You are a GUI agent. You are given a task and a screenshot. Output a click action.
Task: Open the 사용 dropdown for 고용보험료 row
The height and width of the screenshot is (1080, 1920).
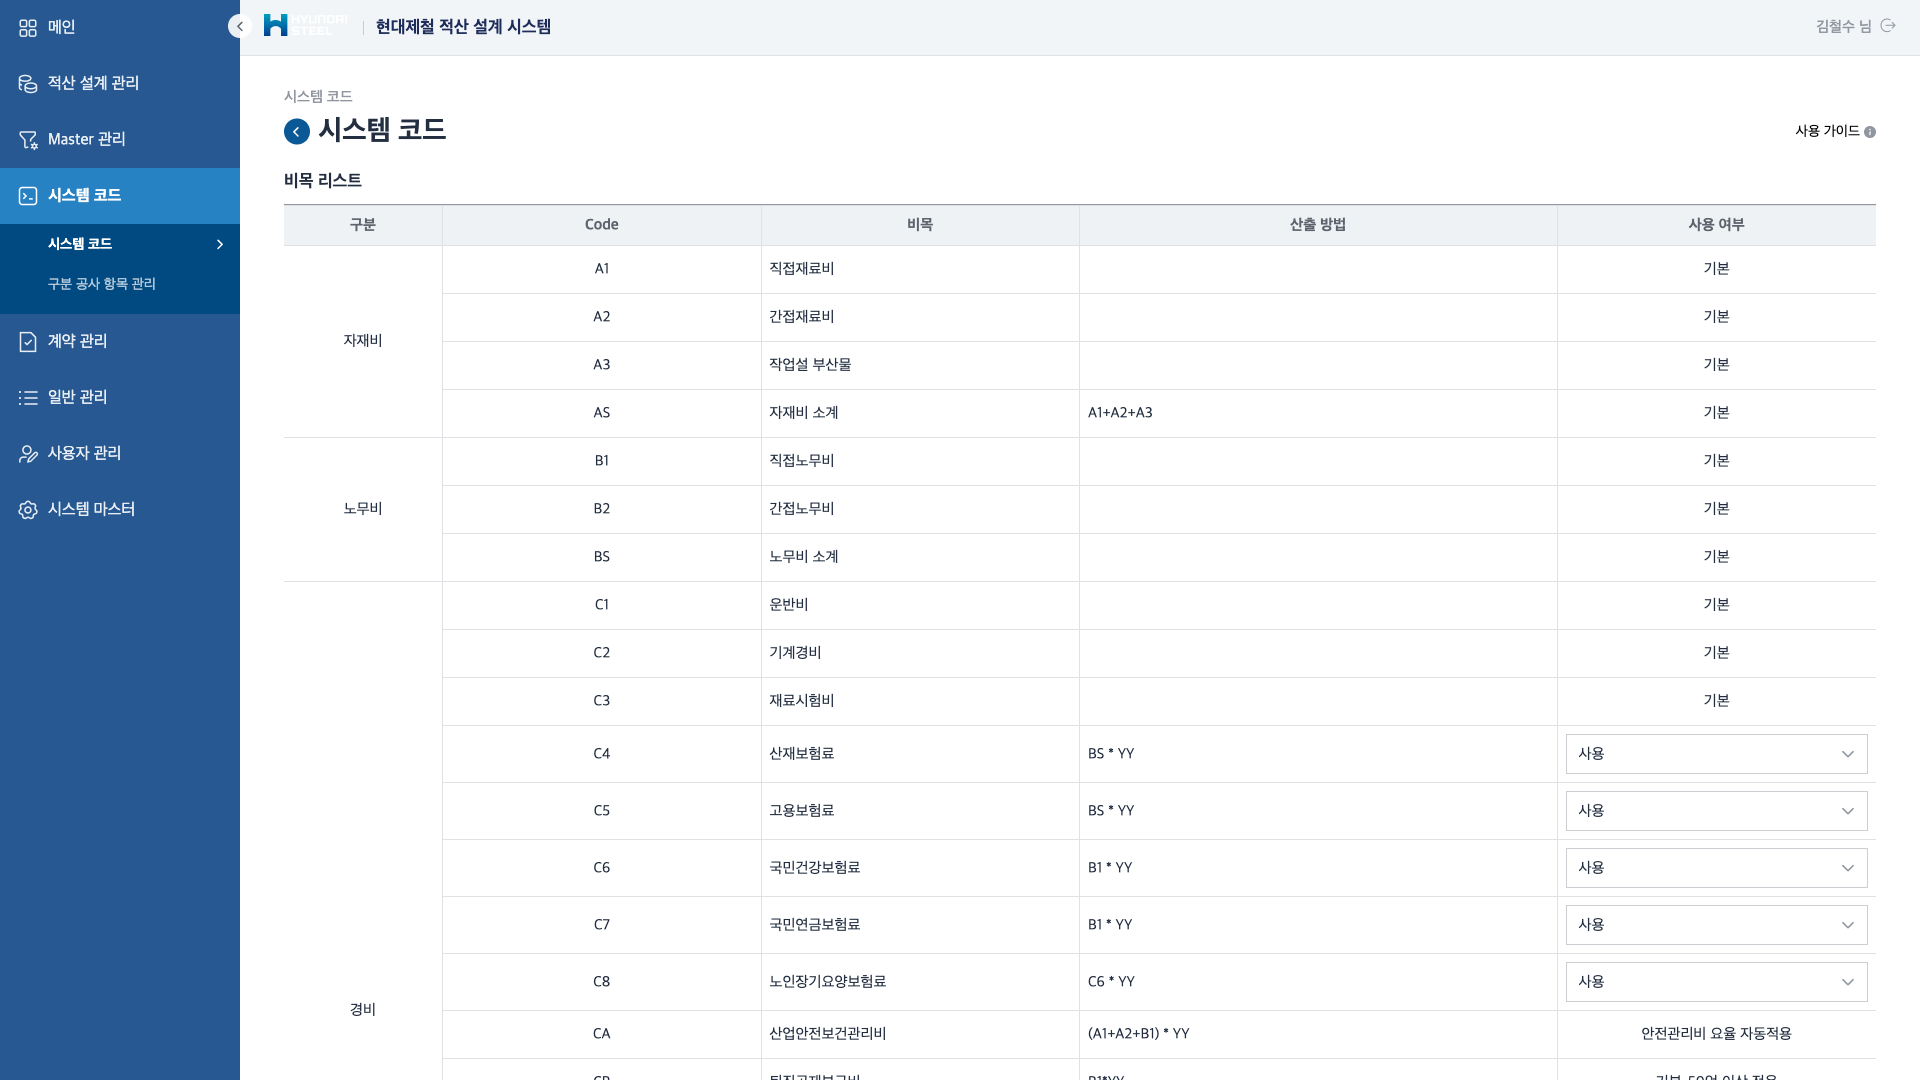coord(1716,811)
